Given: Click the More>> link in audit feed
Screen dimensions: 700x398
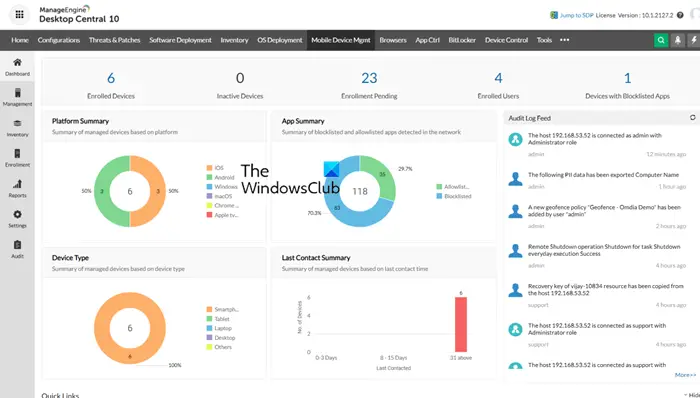Looking at the screenshot, I should pos(685,375).
